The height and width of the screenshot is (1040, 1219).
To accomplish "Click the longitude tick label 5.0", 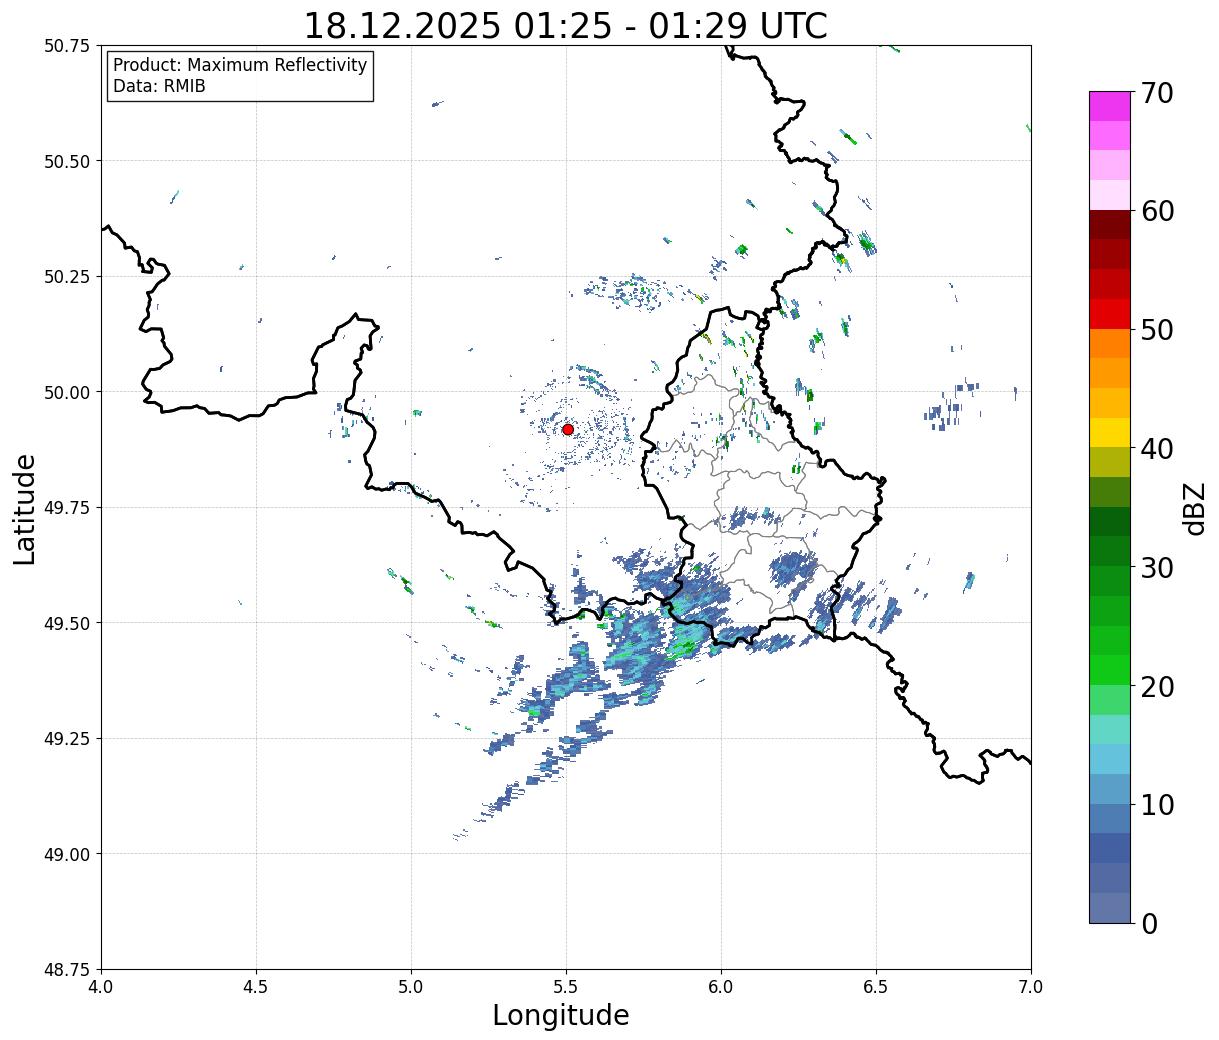I will 411,987.
